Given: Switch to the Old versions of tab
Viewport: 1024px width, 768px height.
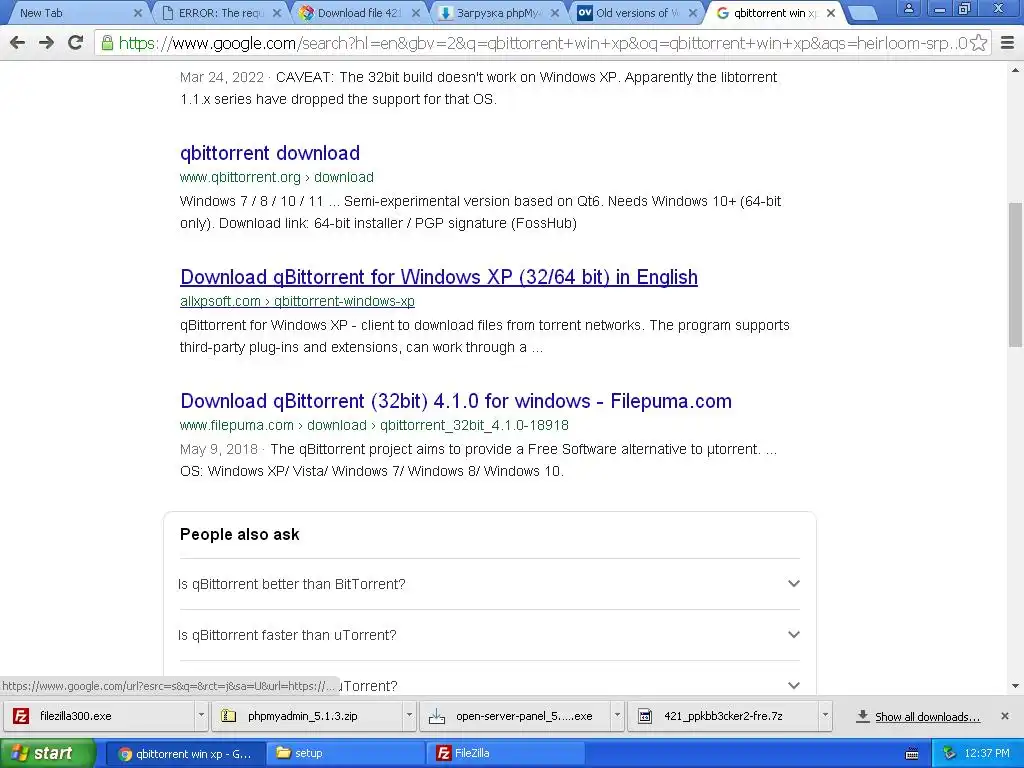Looking at the screenshot, I should click(637, 13).
